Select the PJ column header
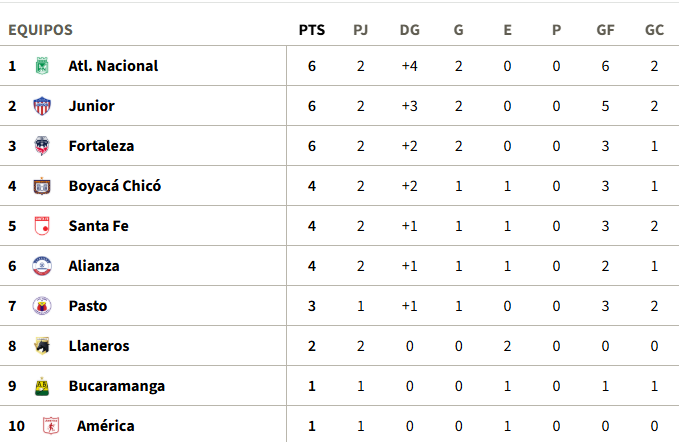Screen dimensions: 679x442 click(361, 30)
